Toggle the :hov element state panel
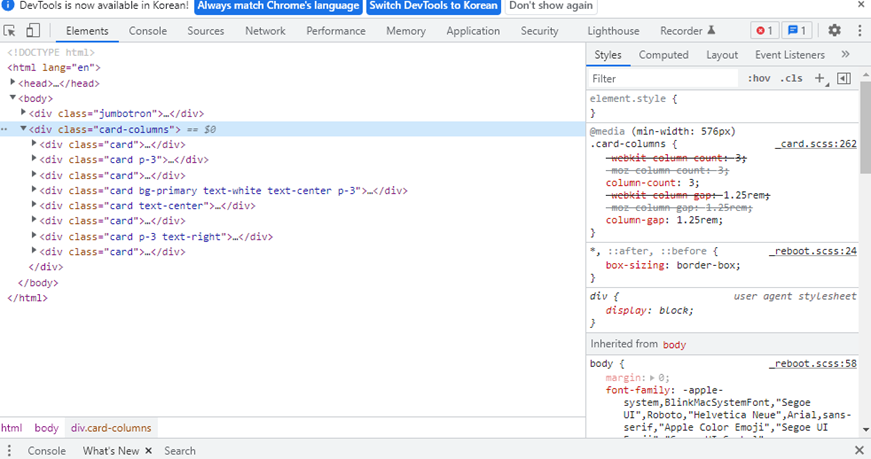This screenshot has height=459, width=871. [759, 78]
